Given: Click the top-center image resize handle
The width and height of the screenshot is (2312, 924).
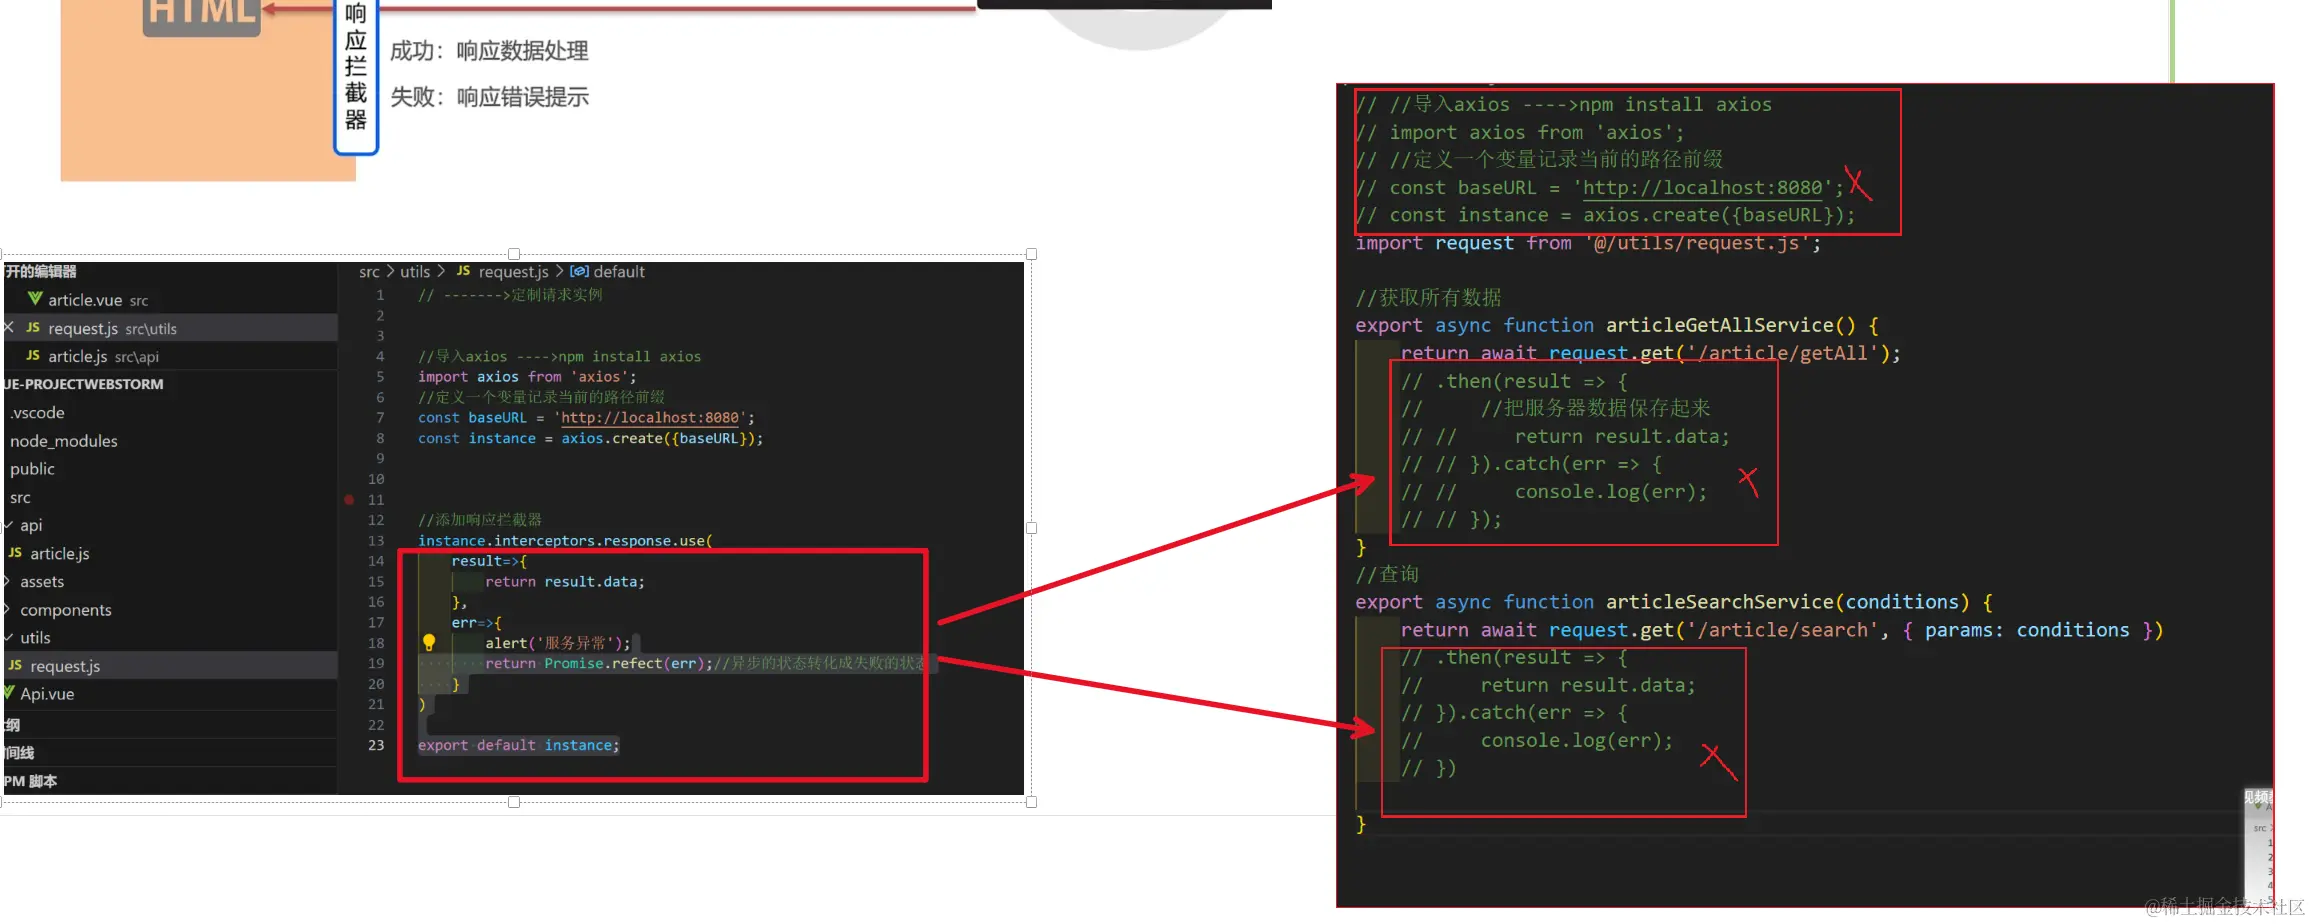Looking at the screenshot, I should point(514,254).
